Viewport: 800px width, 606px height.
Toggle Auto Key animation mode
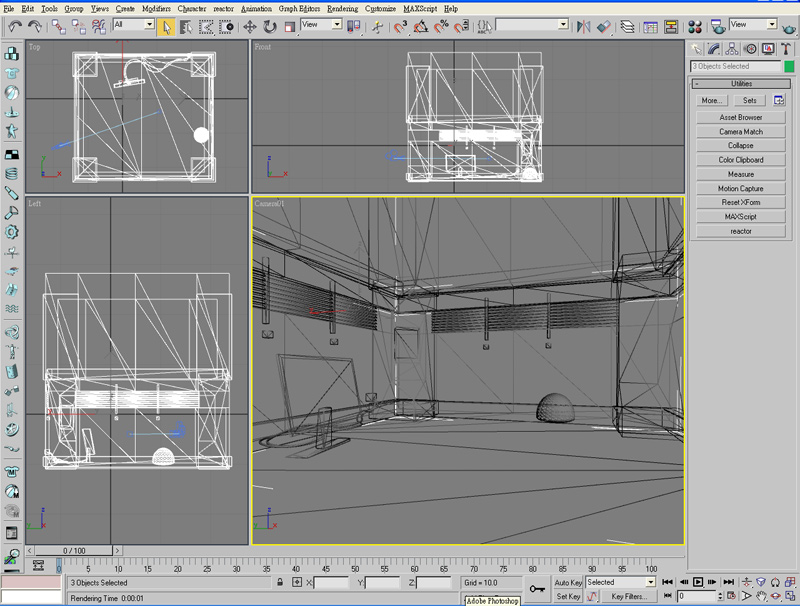(568, 583)
